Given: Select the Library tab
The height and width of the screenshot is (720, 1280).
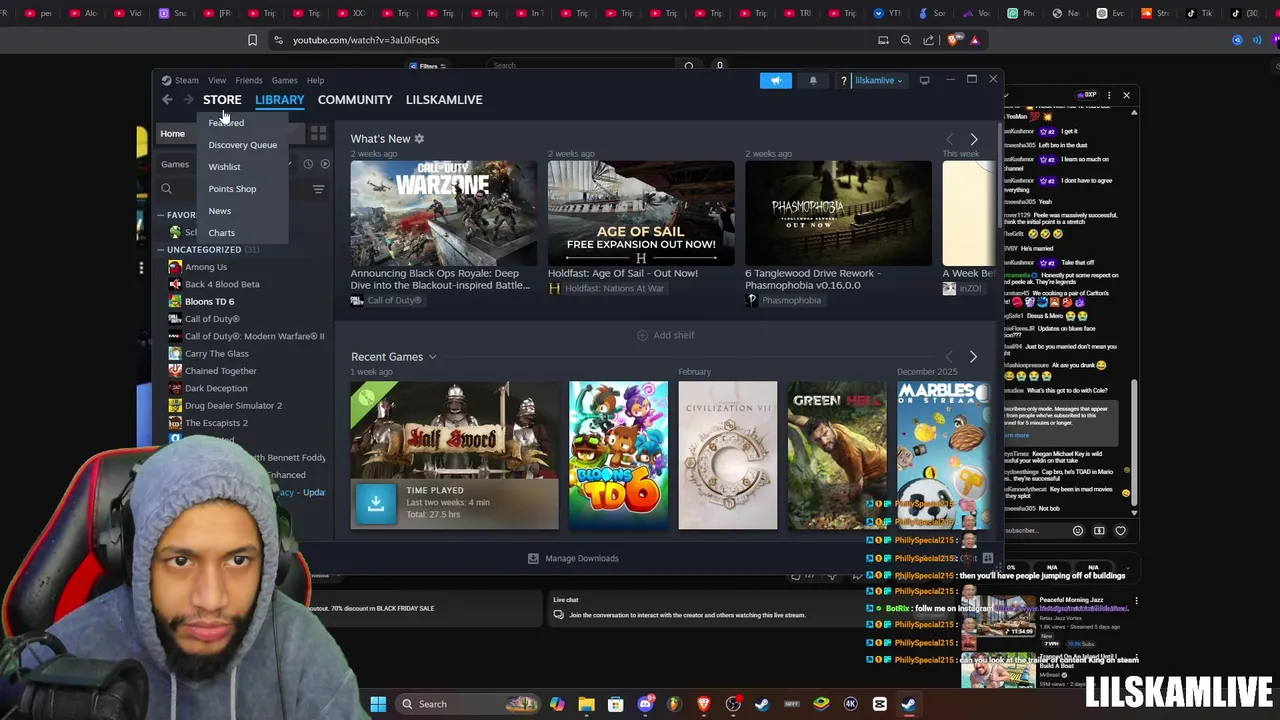Looking at the screenshot, I should (279, 99).
